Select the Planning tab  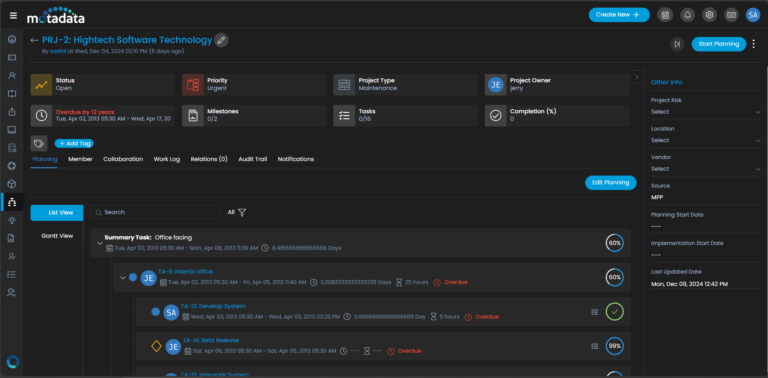45,159
